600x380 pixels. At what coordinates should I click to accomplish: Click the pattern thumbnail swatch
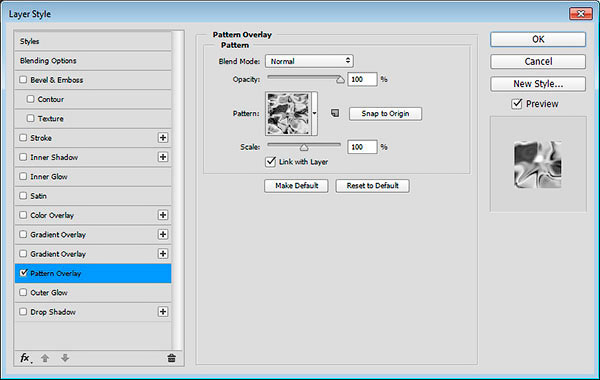pyautogui.click(x=289, y=113)
